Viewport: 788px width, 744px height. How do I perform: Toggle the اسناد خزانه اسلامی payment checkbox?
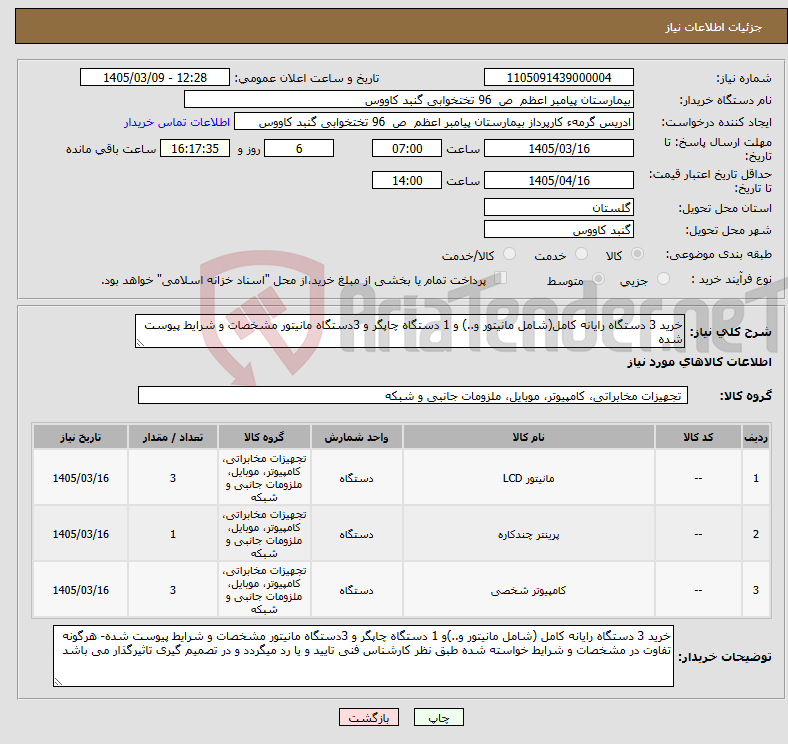pyautogui.click(x=501, y=277)
